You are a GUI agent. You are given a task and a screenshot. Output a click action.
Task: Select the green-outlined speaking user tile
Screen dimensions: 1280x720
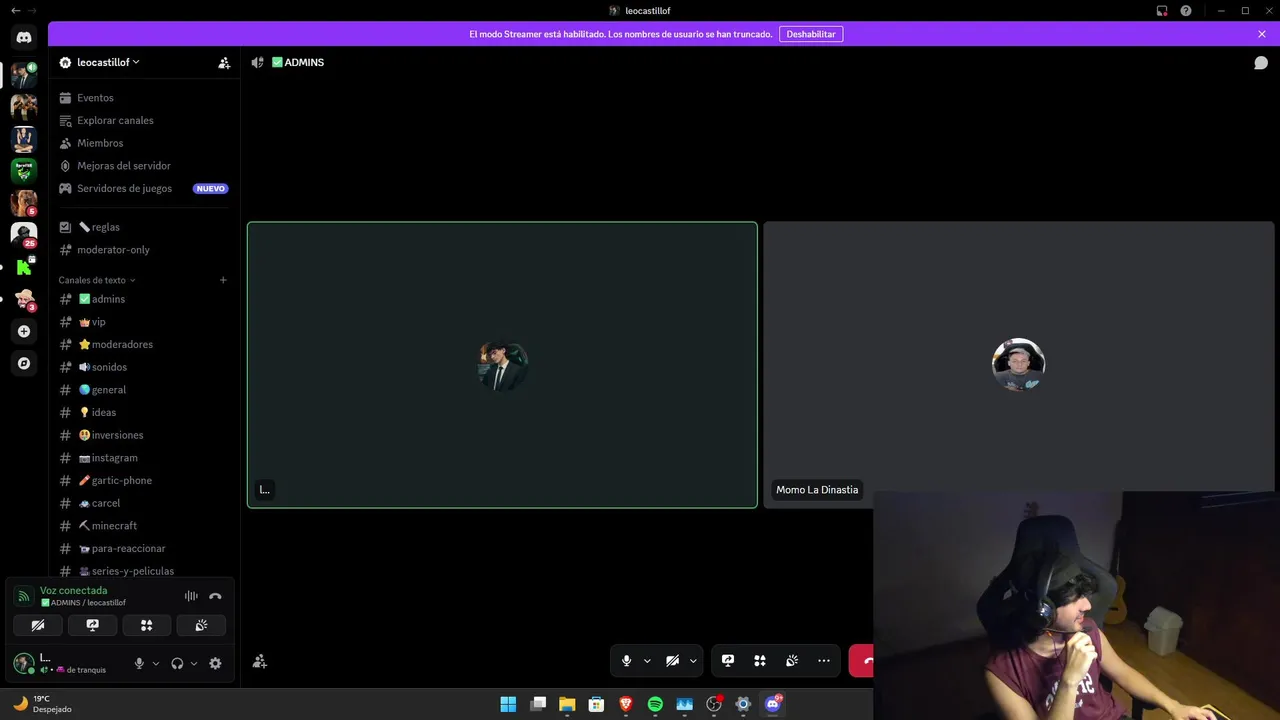pyautogui.click(x=502, y=365)
